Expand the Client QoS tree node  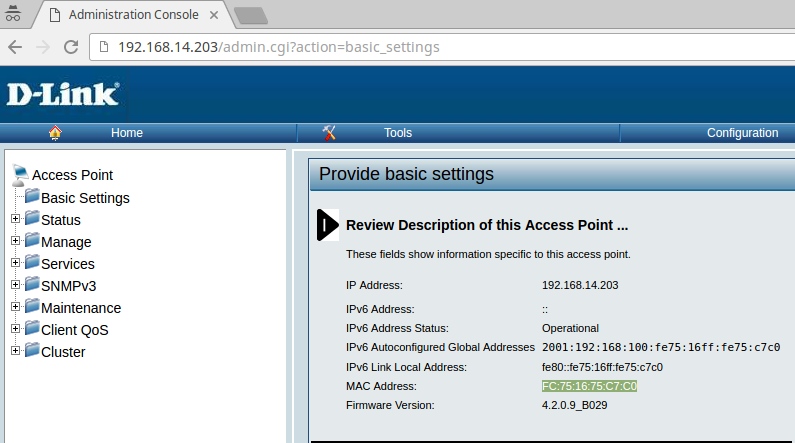[15, 329]
